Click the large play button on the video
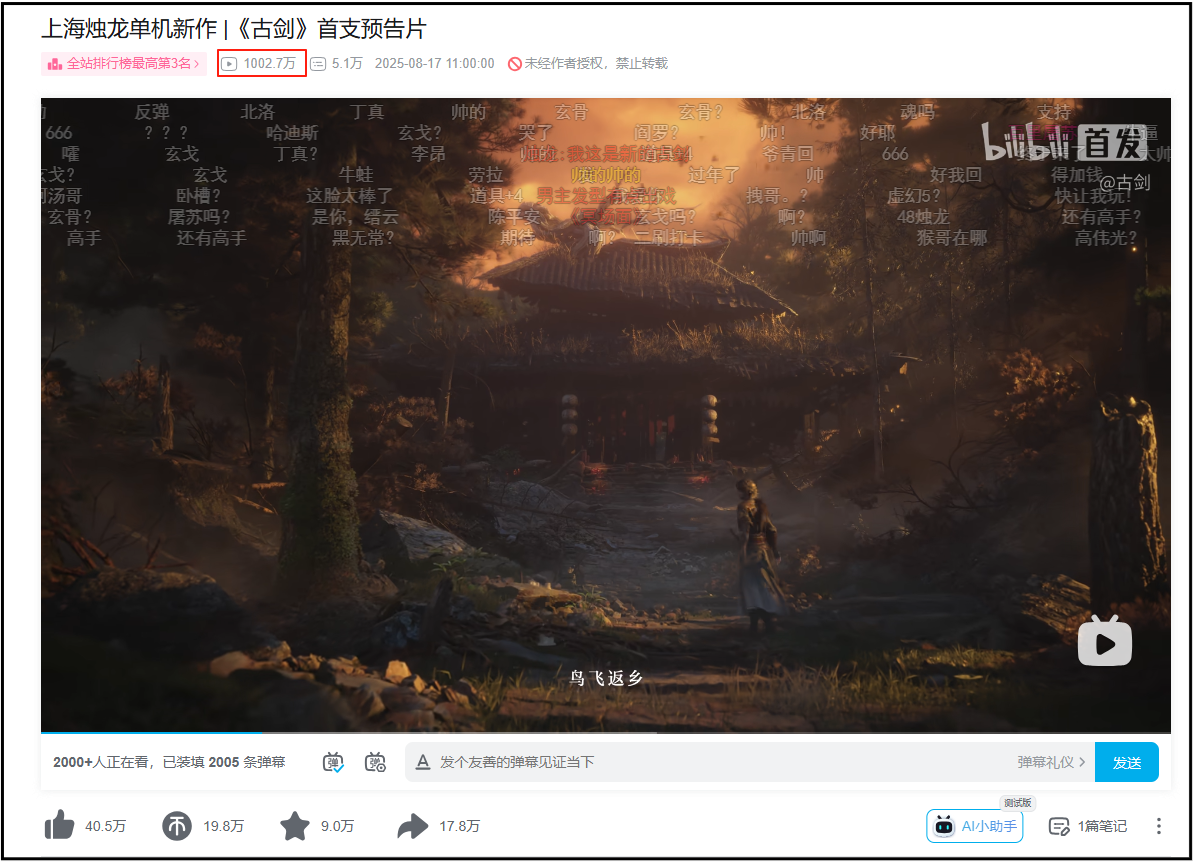The image size is (1194, 862). coord(1105,641)
